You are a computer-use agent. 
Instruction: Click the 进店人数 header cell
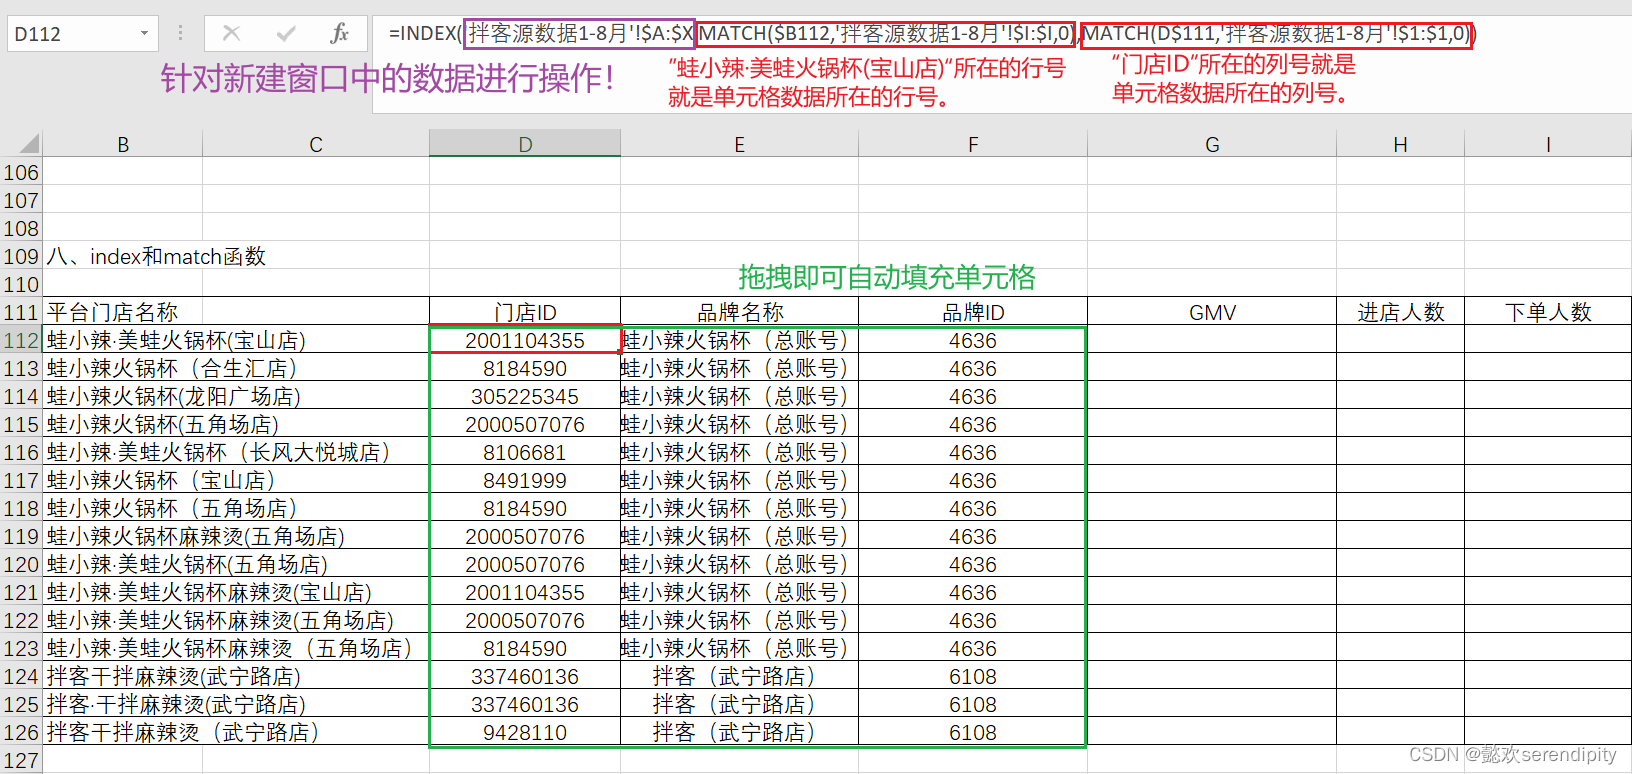tap(1400, 312)
